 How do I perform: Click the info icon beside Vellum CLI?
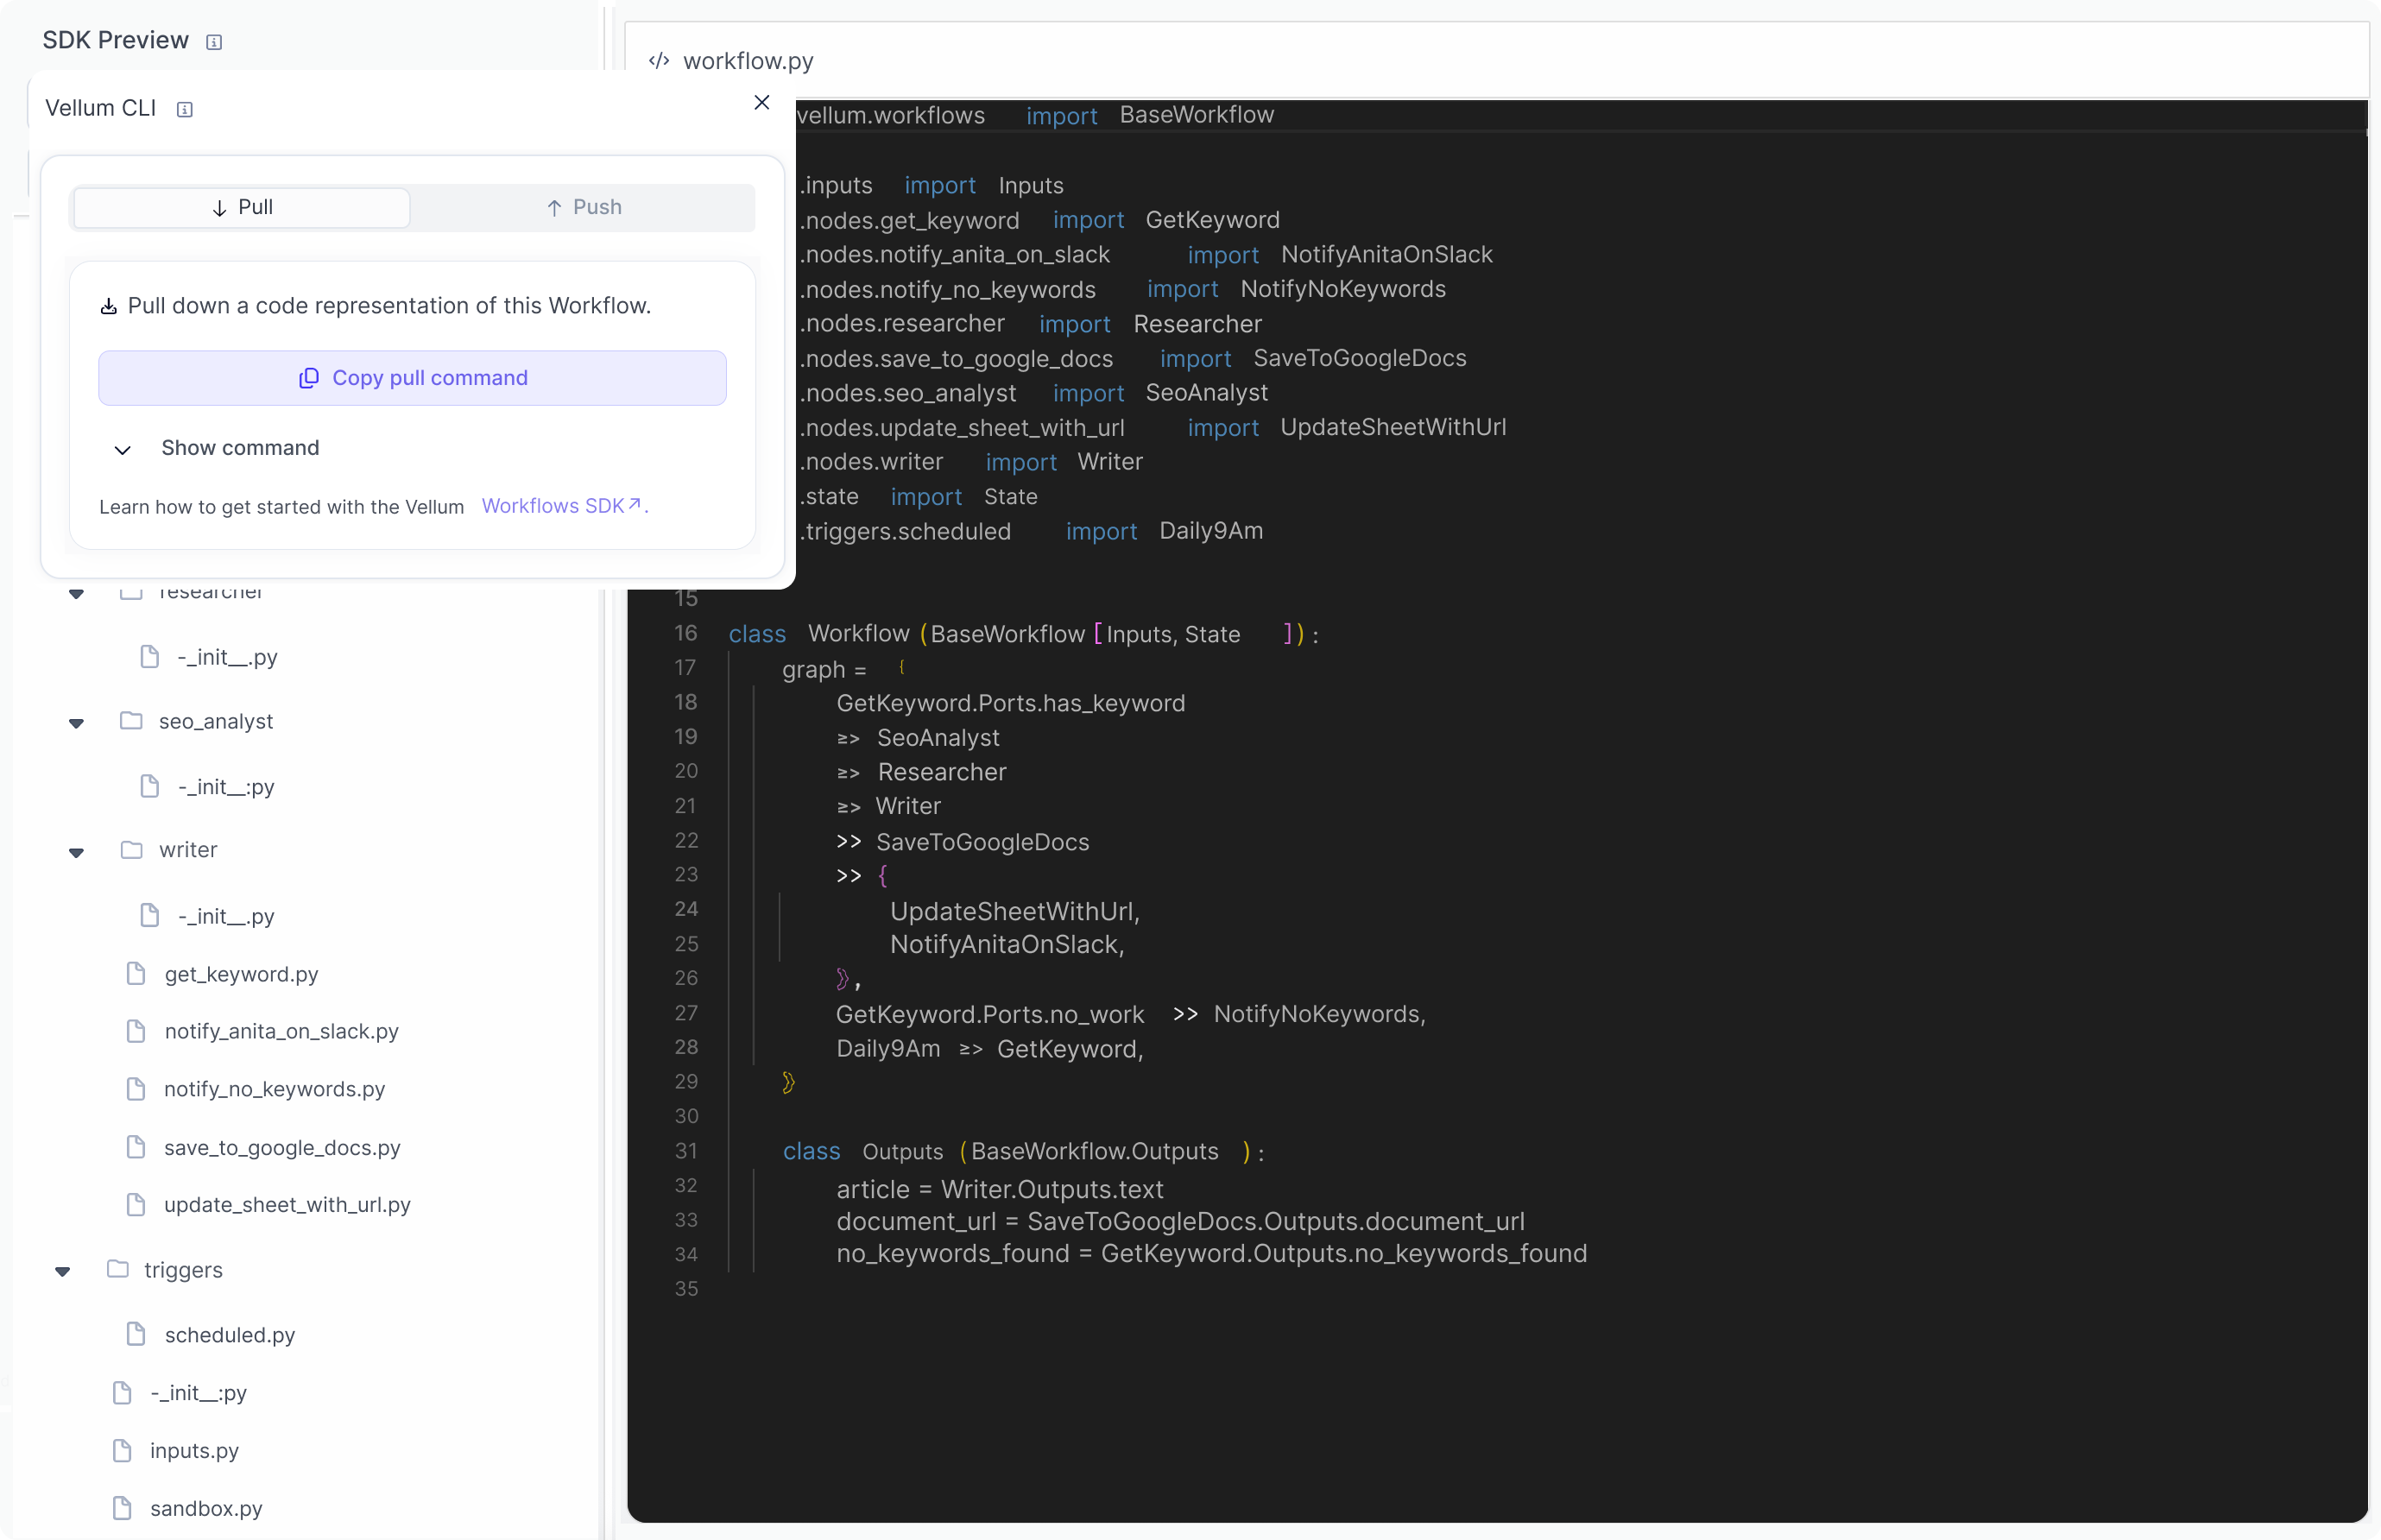click(185, 110)
